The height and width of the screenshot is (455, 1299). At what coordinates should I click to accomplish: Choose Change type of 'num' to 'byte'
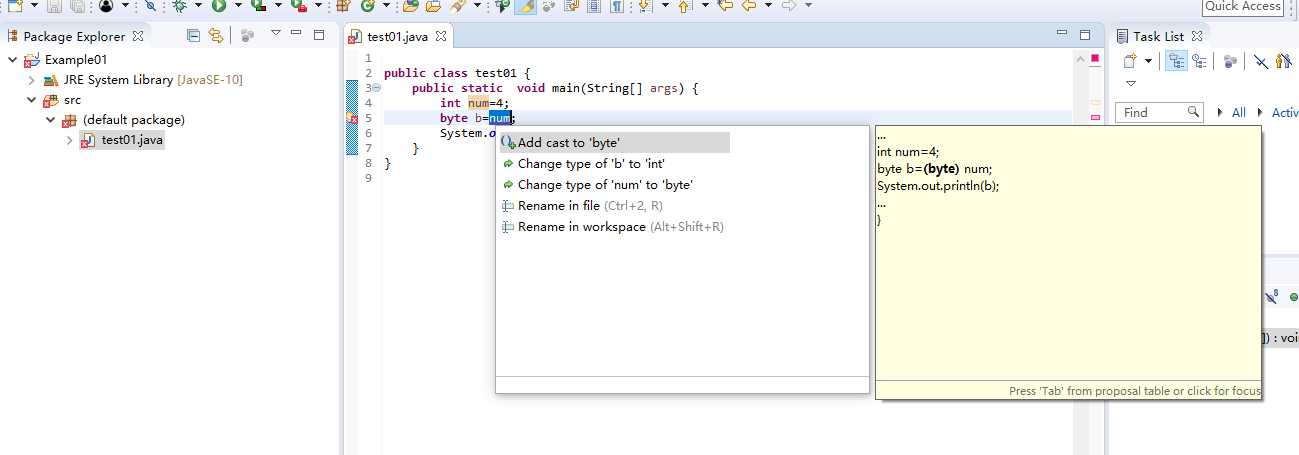click(x=605, y=185)
